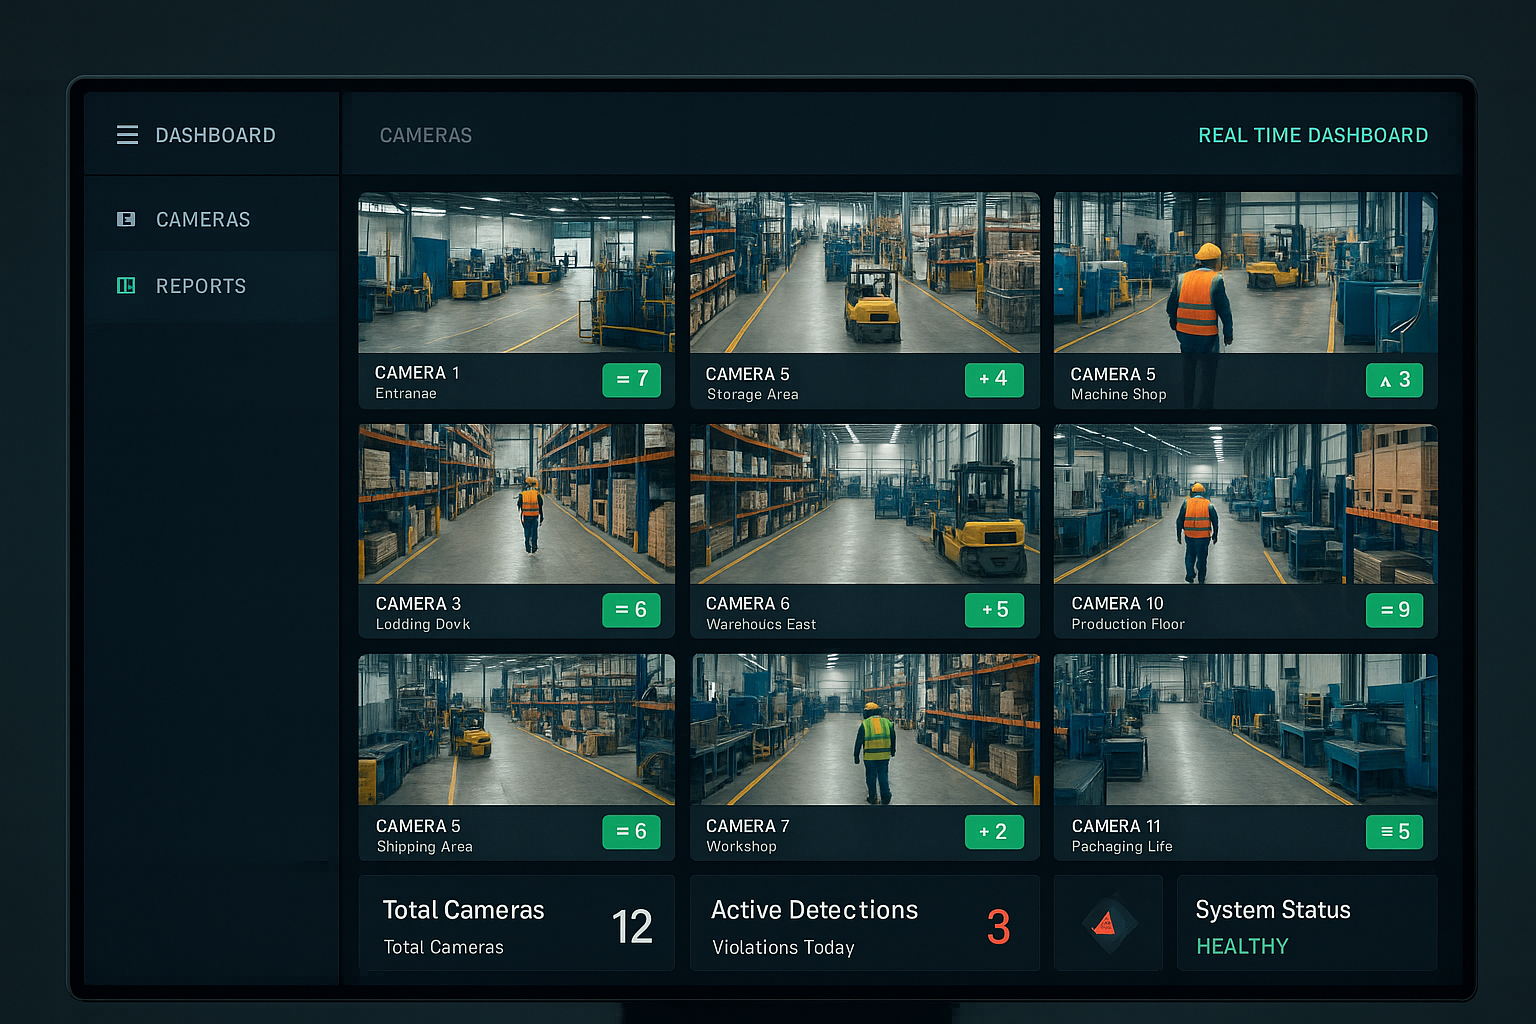
Task: Toggle the "+5" badge on Warehouse East feed
Action: pyautogui.click(x=994, y=610)
